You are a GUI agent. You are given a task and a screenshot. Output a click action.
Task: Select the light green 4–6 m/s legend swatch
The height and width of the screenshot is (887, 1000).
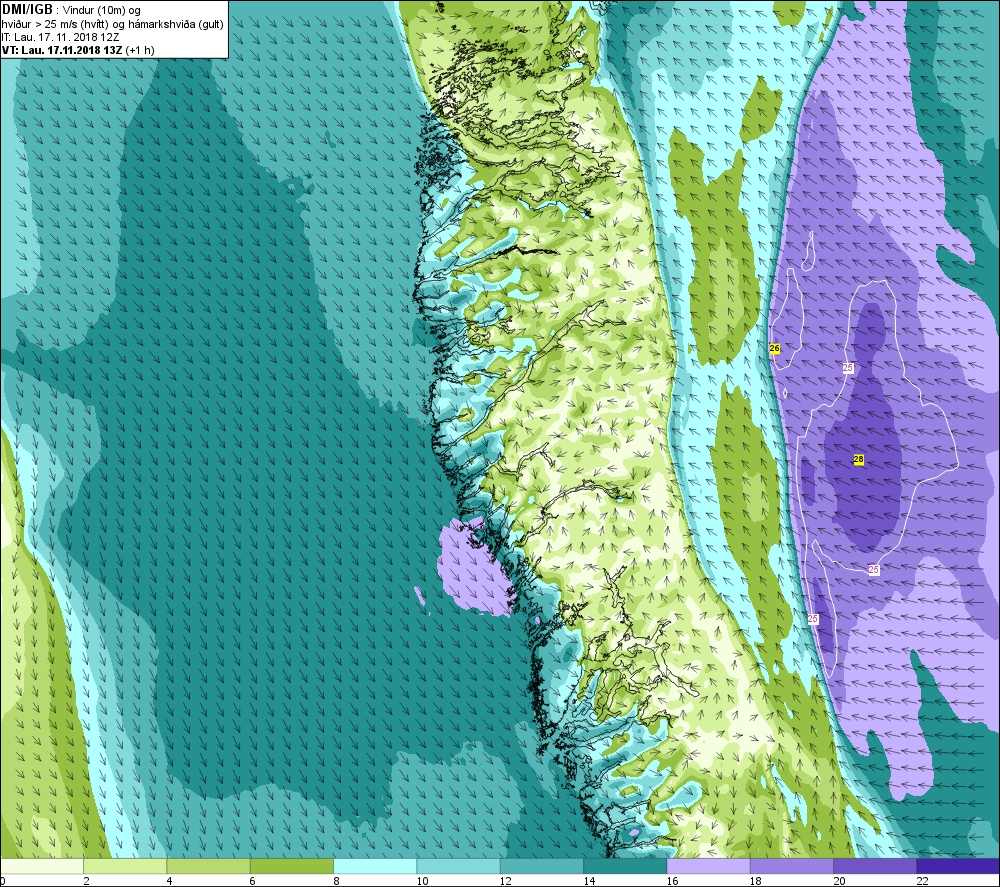pyautogui.click(x=209, y=866)
